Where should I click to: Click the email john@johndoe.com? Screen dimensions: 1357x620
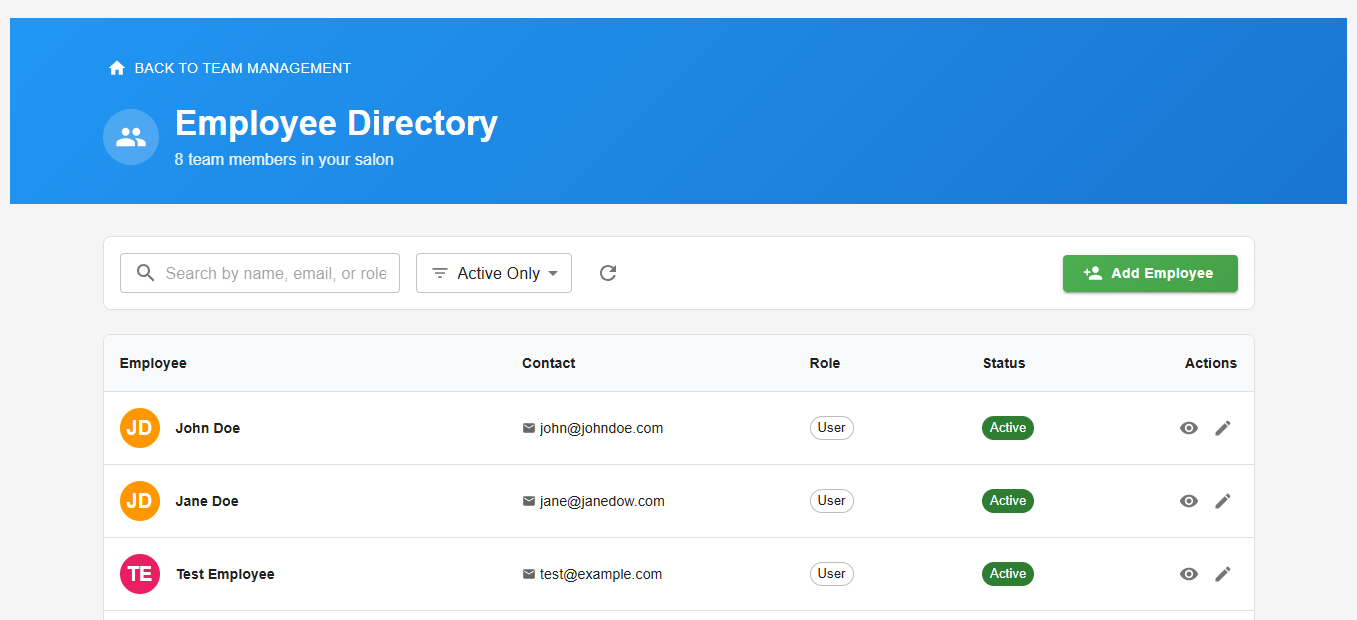[x=601, y=428]
